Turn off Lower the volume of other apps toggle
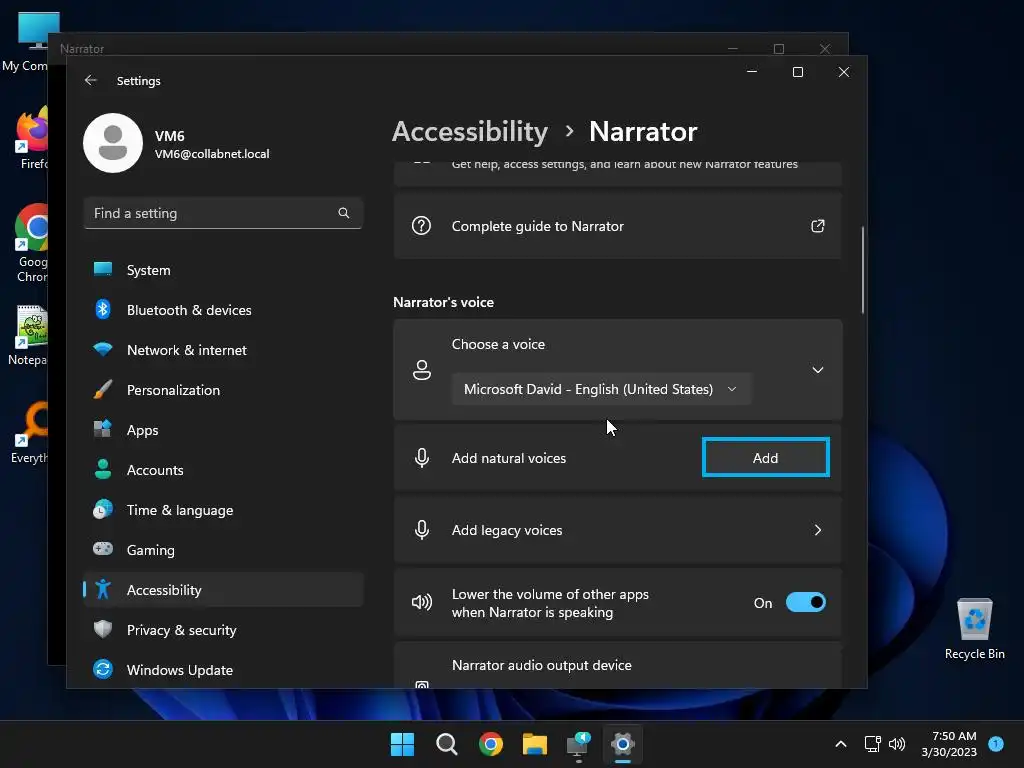This screenshot has width=1024, height=768. [x=806, y=602]
